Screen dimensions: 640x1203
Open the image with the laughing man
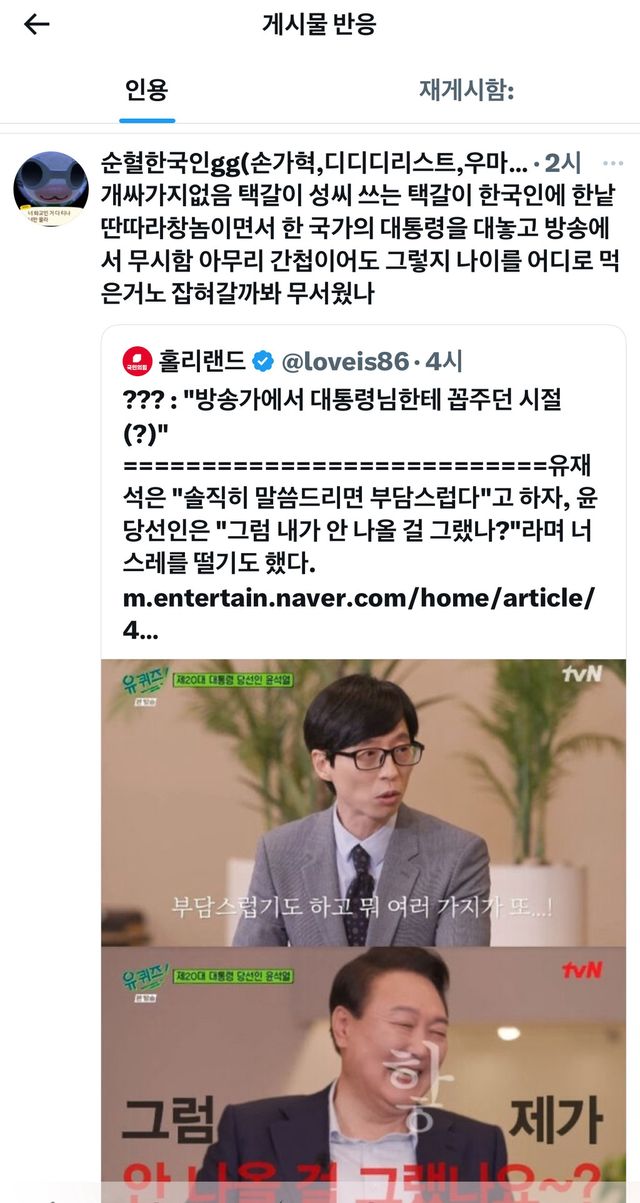coord(363,1074)
